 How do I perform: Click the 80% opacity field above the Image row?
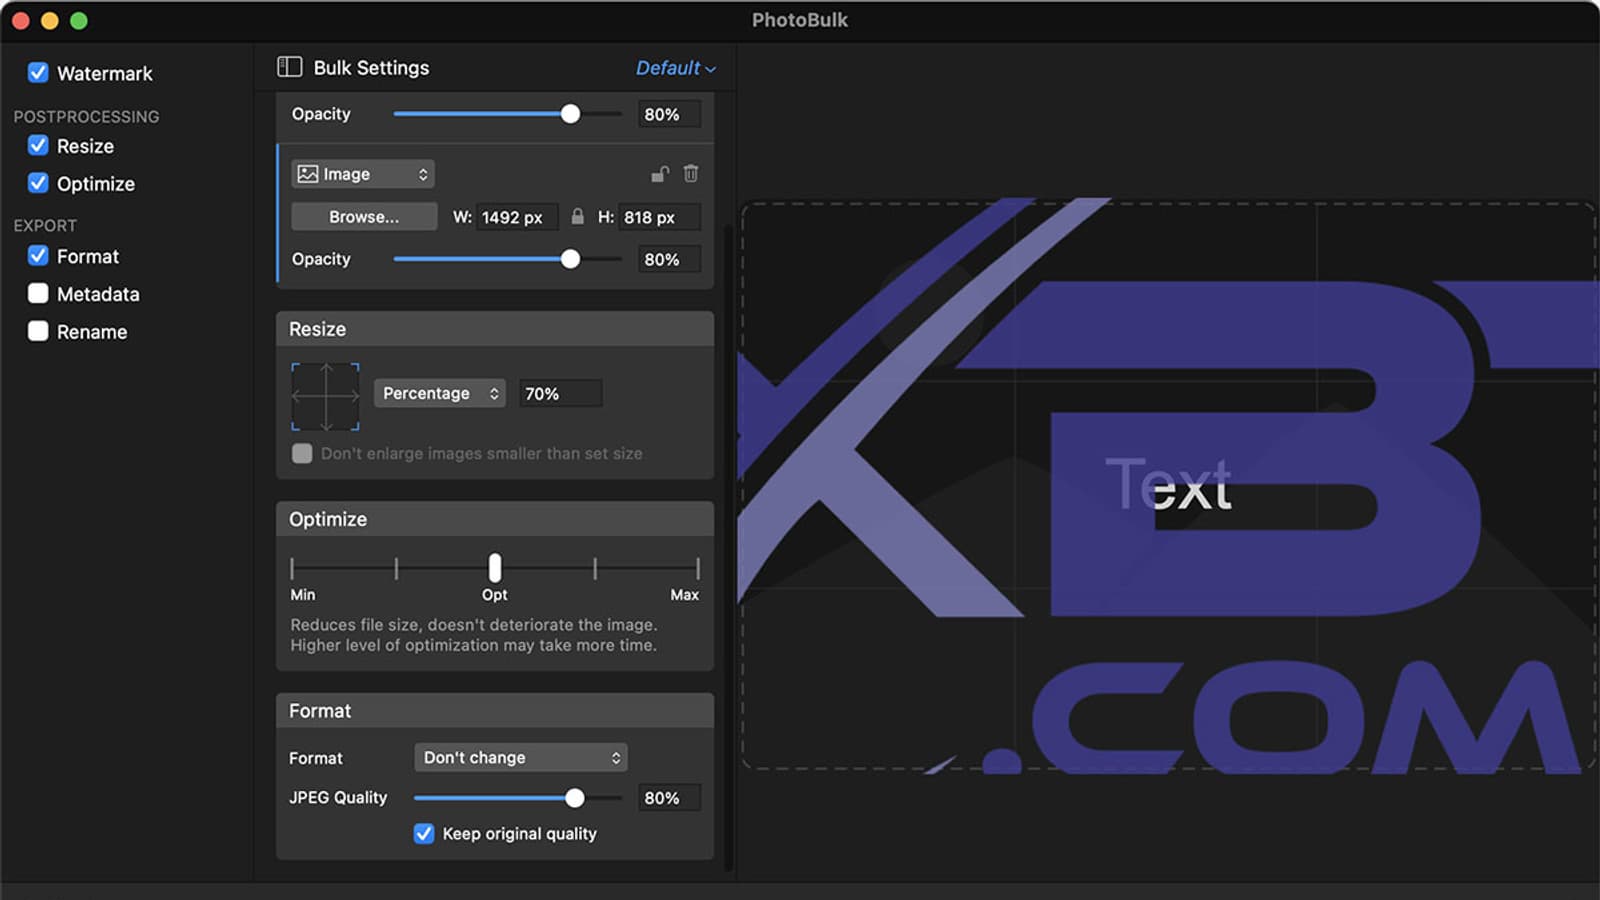[668, 114]
